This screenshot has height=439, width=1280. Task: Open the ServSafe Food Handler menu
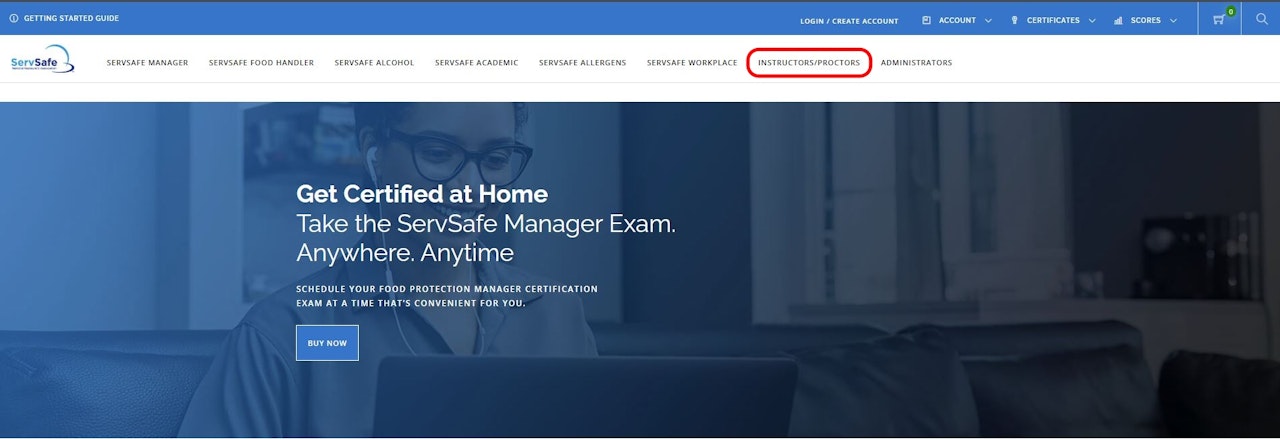click(261, 63)
